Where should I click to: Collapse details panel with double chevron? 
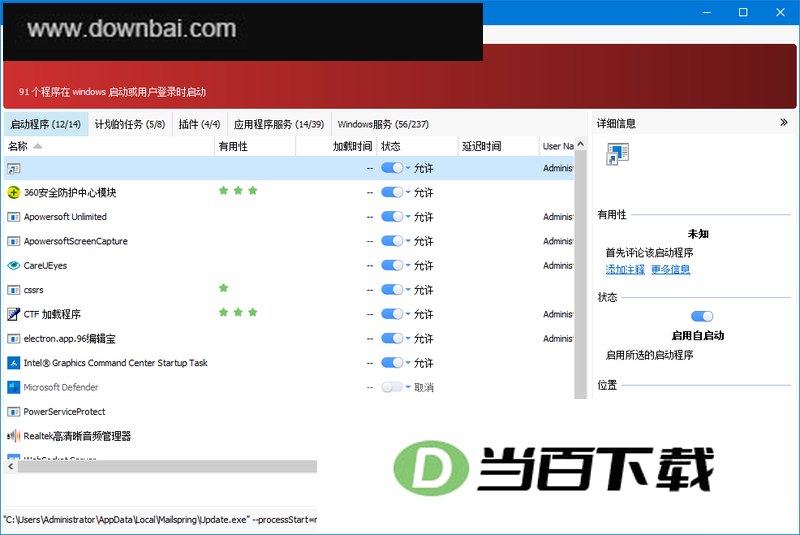pyautogui.click(x=784, y=122)
